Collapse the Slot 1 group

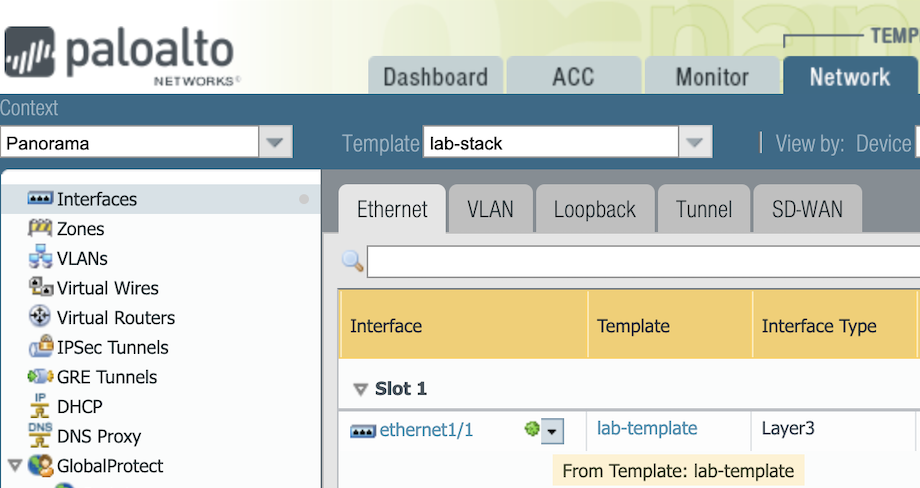(x=360, y=389)
